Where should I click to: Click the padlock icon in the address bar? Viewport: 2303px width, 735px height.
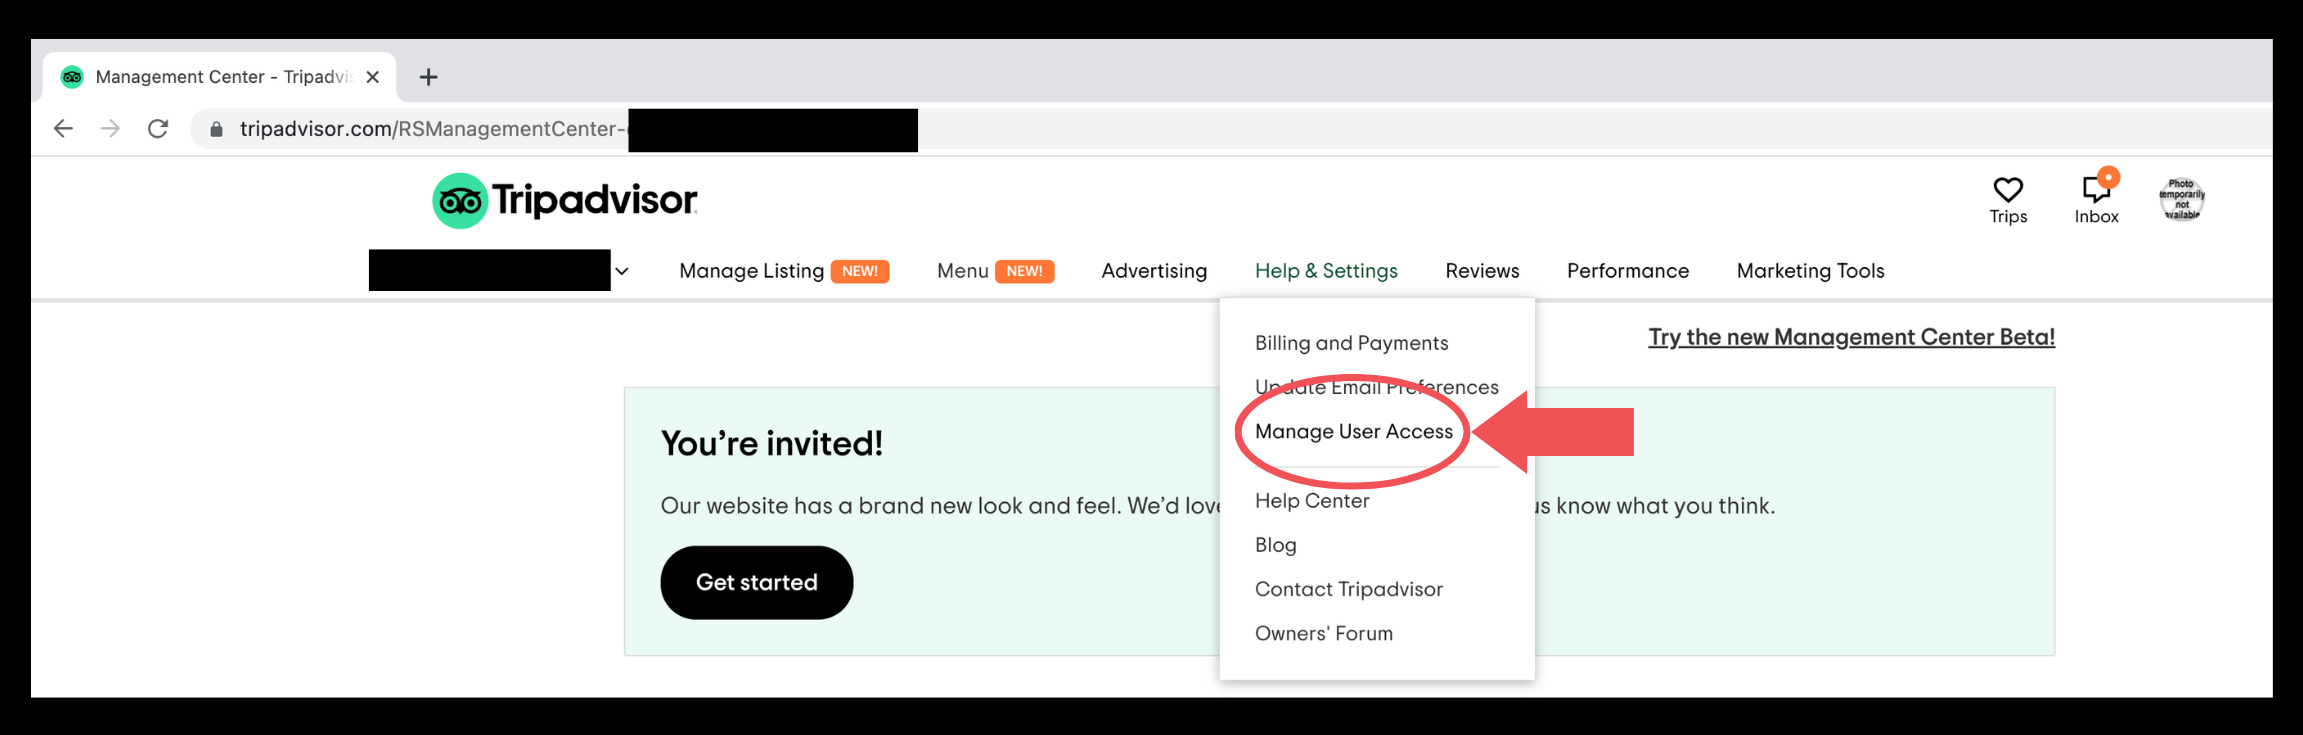point(216,129)
